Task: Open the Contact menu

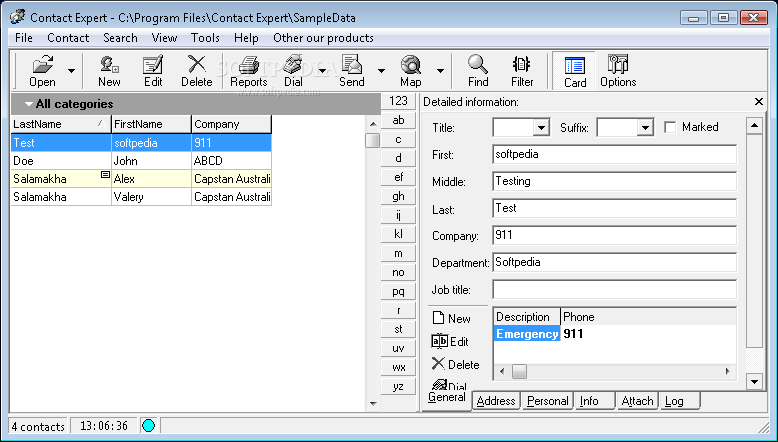Action: [68, 38]
